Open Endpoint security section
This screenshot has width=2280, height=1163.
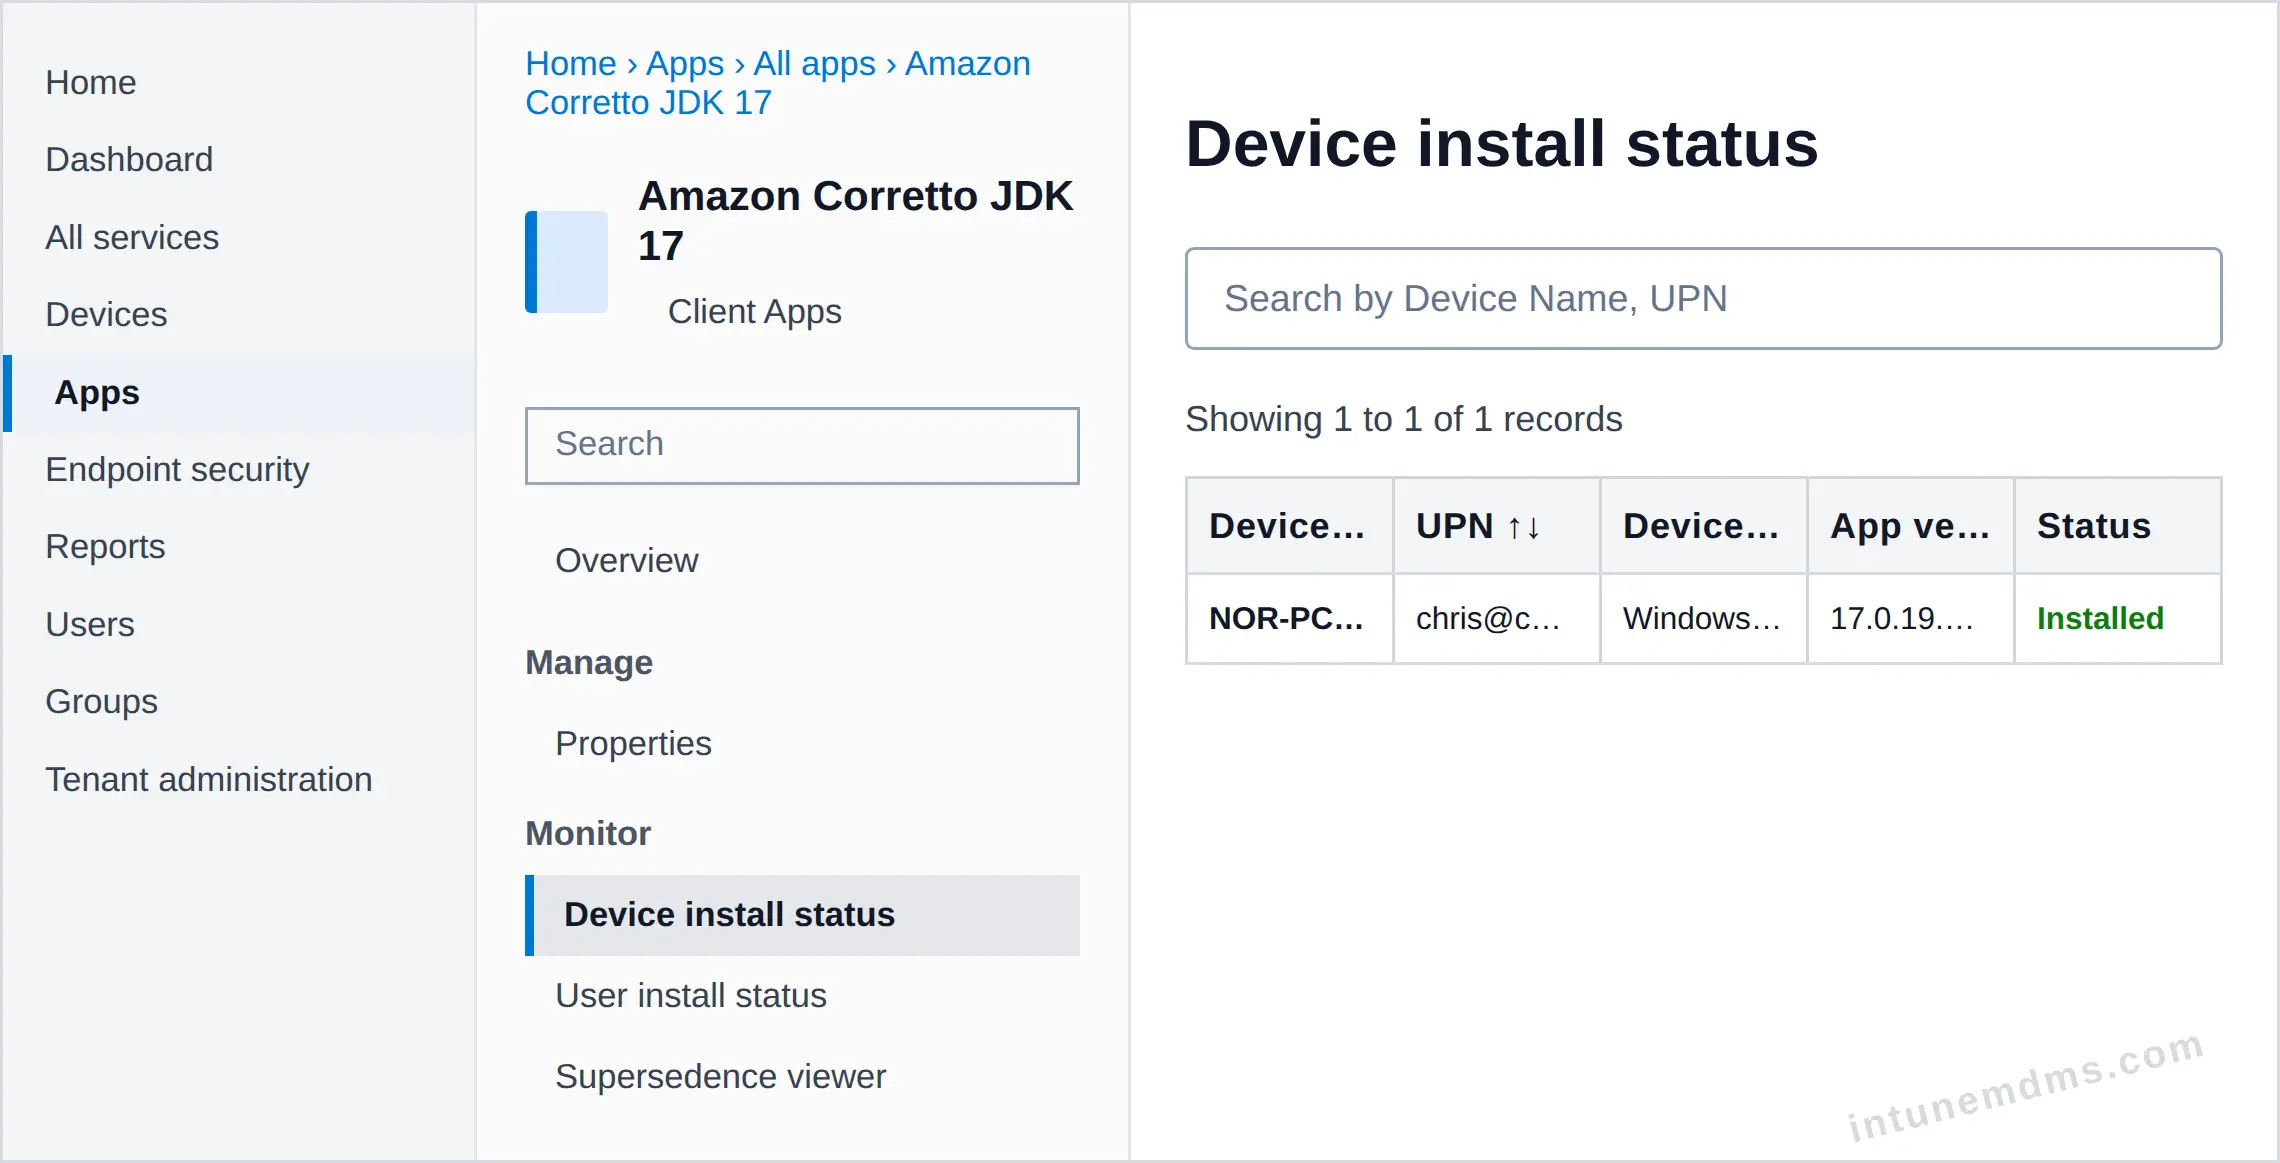177,469
